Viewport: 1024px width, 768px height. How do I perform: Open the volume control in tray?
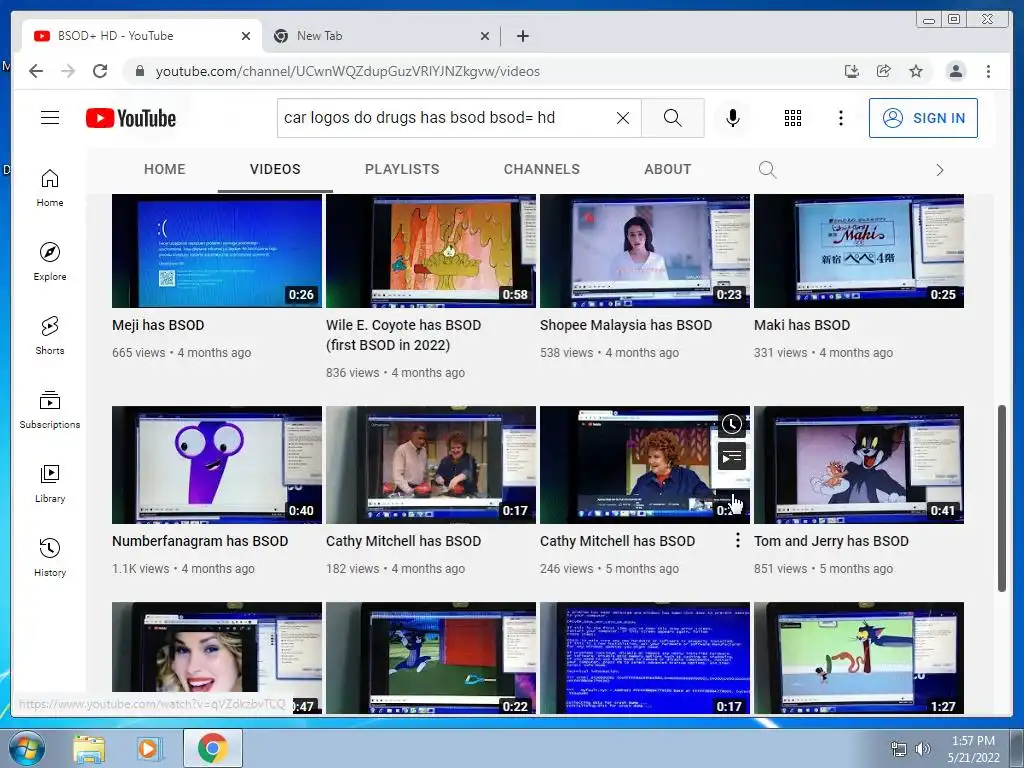click(x=923, y=749)
